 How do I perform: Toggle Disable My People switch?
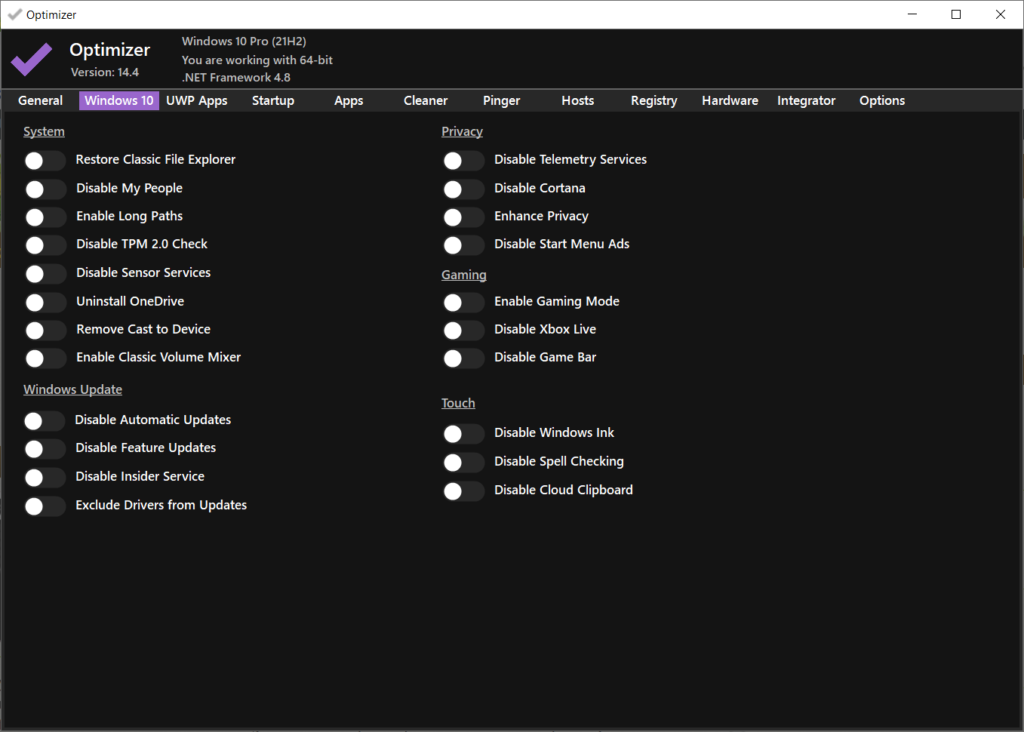click(45, 189)
